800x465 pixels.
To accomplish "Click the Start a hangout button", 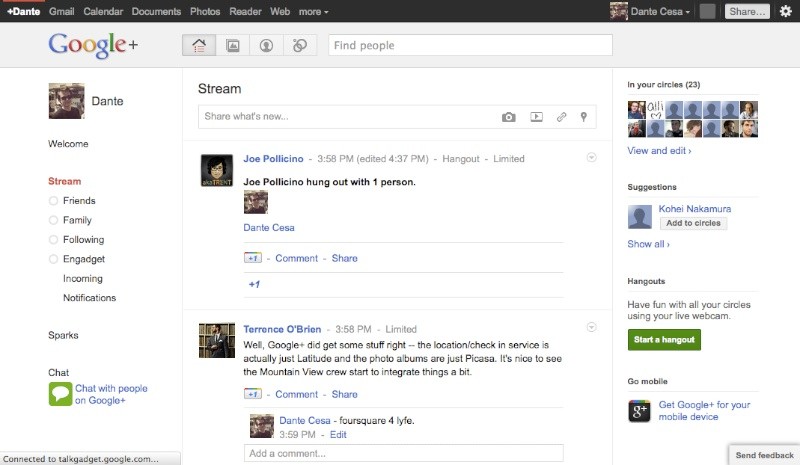I will click(x=664, y=339).
